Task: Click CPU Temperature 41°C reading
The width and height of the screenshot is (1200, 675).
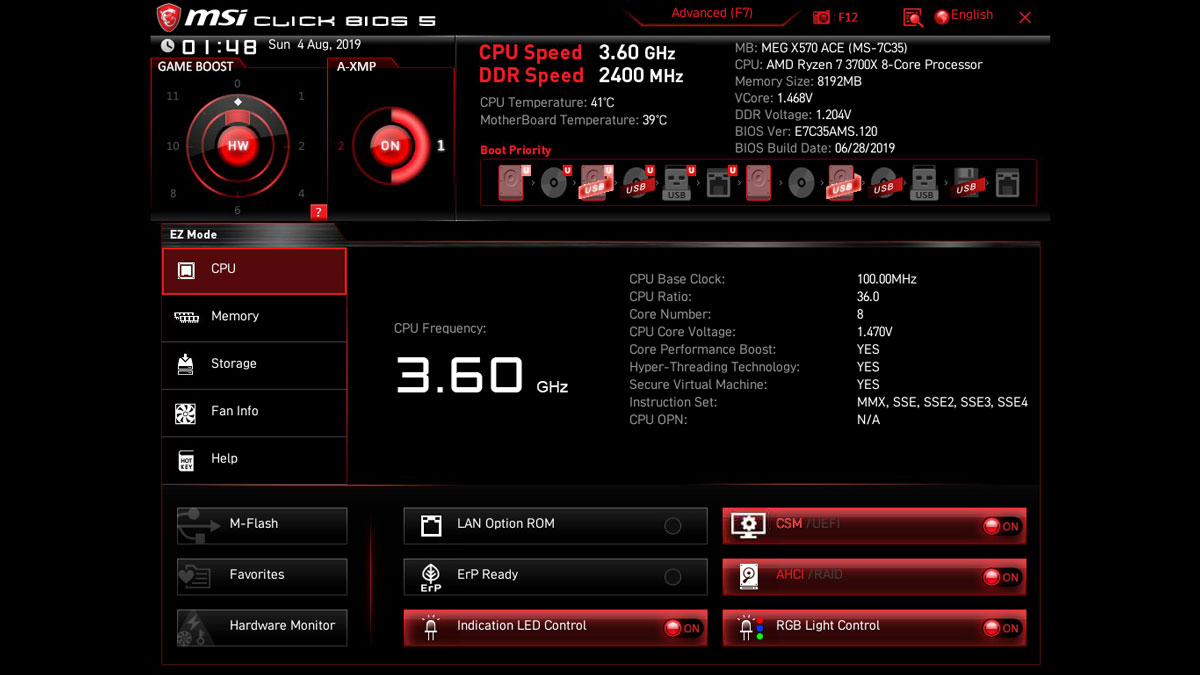Action: tap(547, 103)
